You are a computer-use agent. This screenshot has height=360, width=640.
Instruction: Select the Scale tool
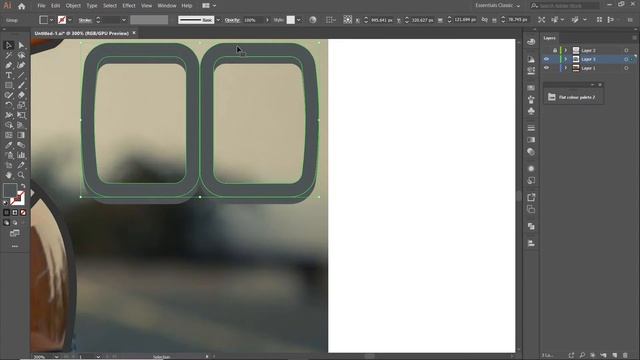(x=21, y=105)
